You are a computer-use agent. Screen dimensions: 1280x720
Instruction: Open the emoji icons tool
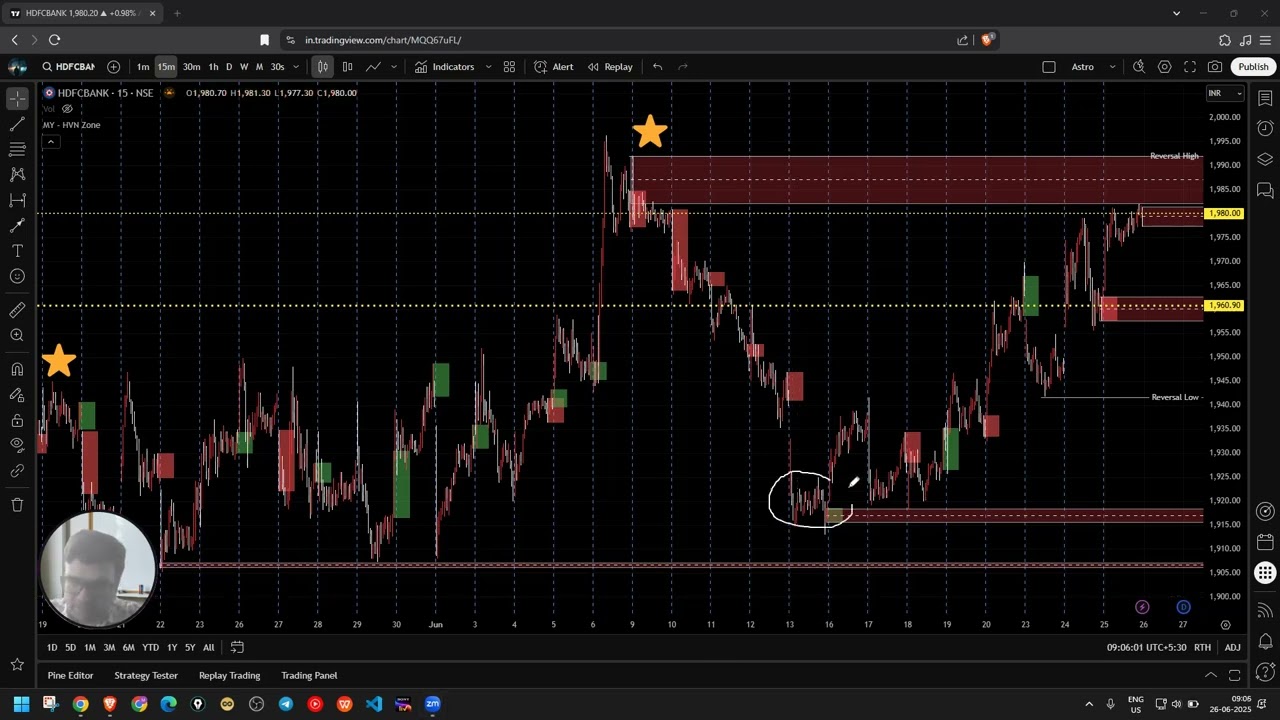(17, 276)
